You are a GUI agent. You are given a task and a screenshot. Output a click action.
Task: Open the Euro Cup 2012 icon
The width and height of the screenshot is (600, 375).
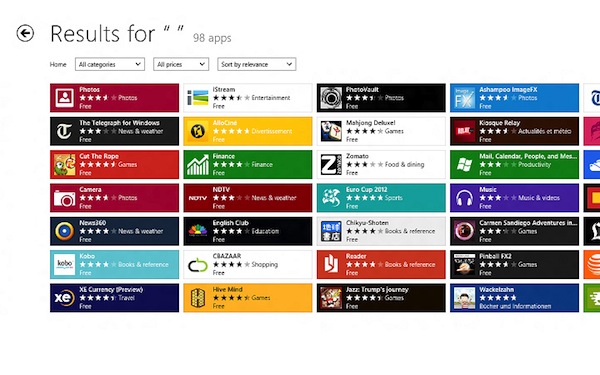(331, 198)
